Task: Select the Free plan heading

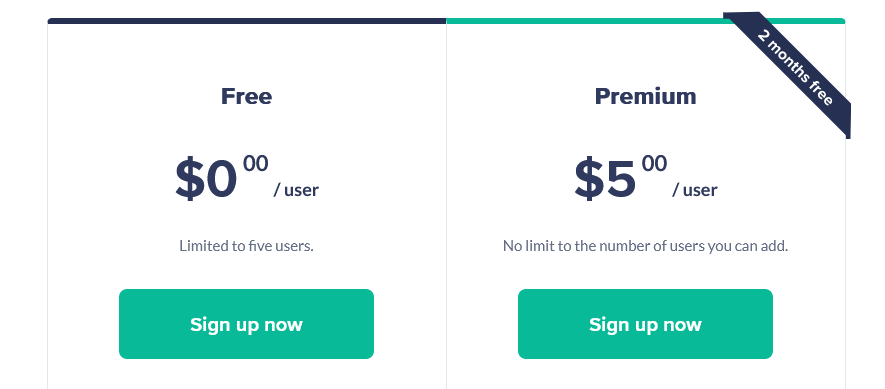Action: 246,96
